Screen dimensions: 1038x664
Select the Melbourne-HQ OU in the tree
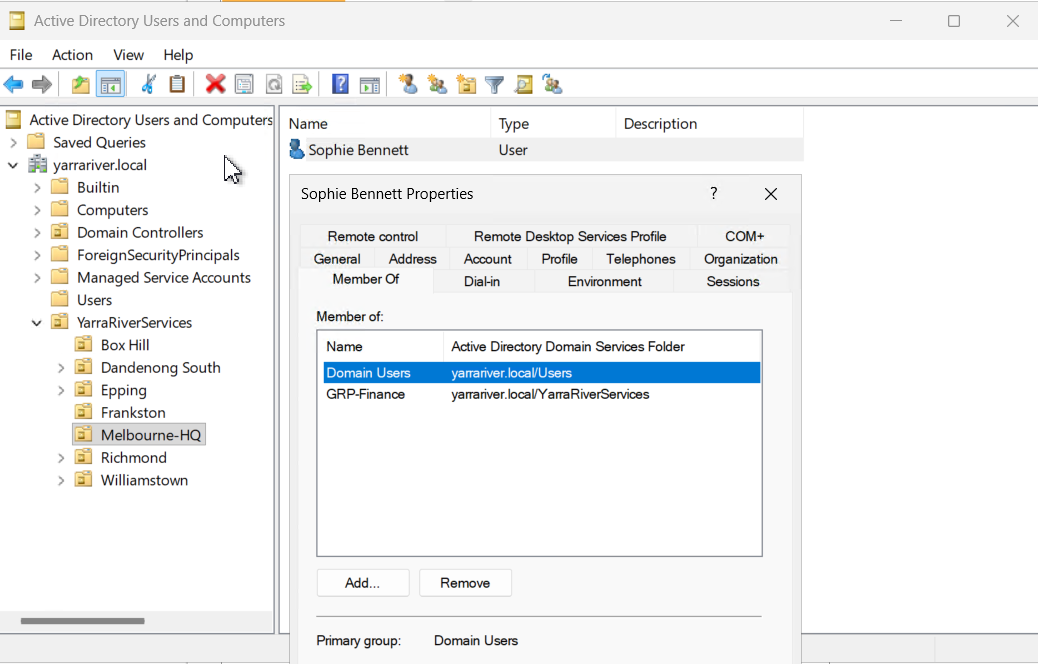point(139,435)
